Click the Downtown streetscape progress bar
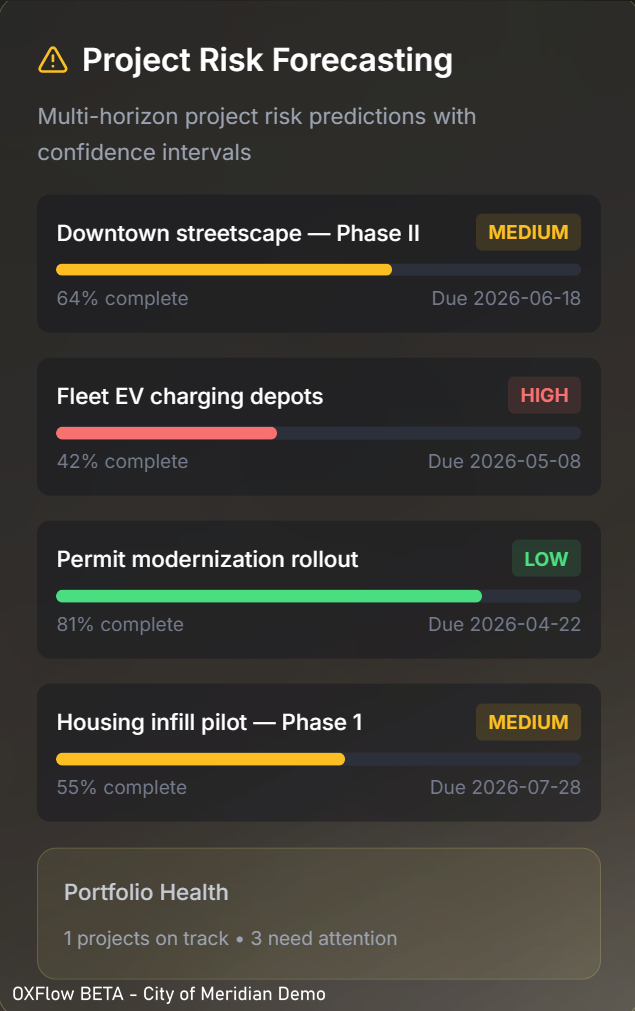Viewport: 635px width, 1011px height. (x=318, y=269)
